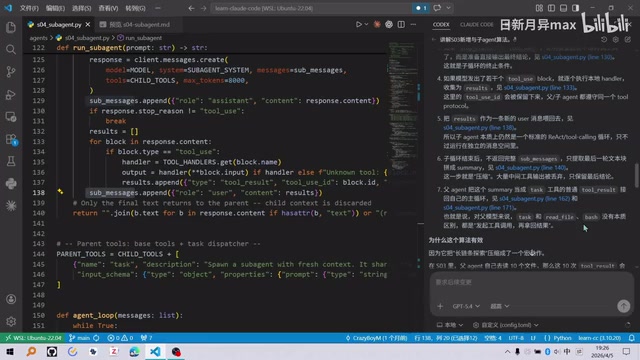Open GPT-5.4 model dropdown
Viewport: 640px width, 360px height.
click(x=466, y=306)
